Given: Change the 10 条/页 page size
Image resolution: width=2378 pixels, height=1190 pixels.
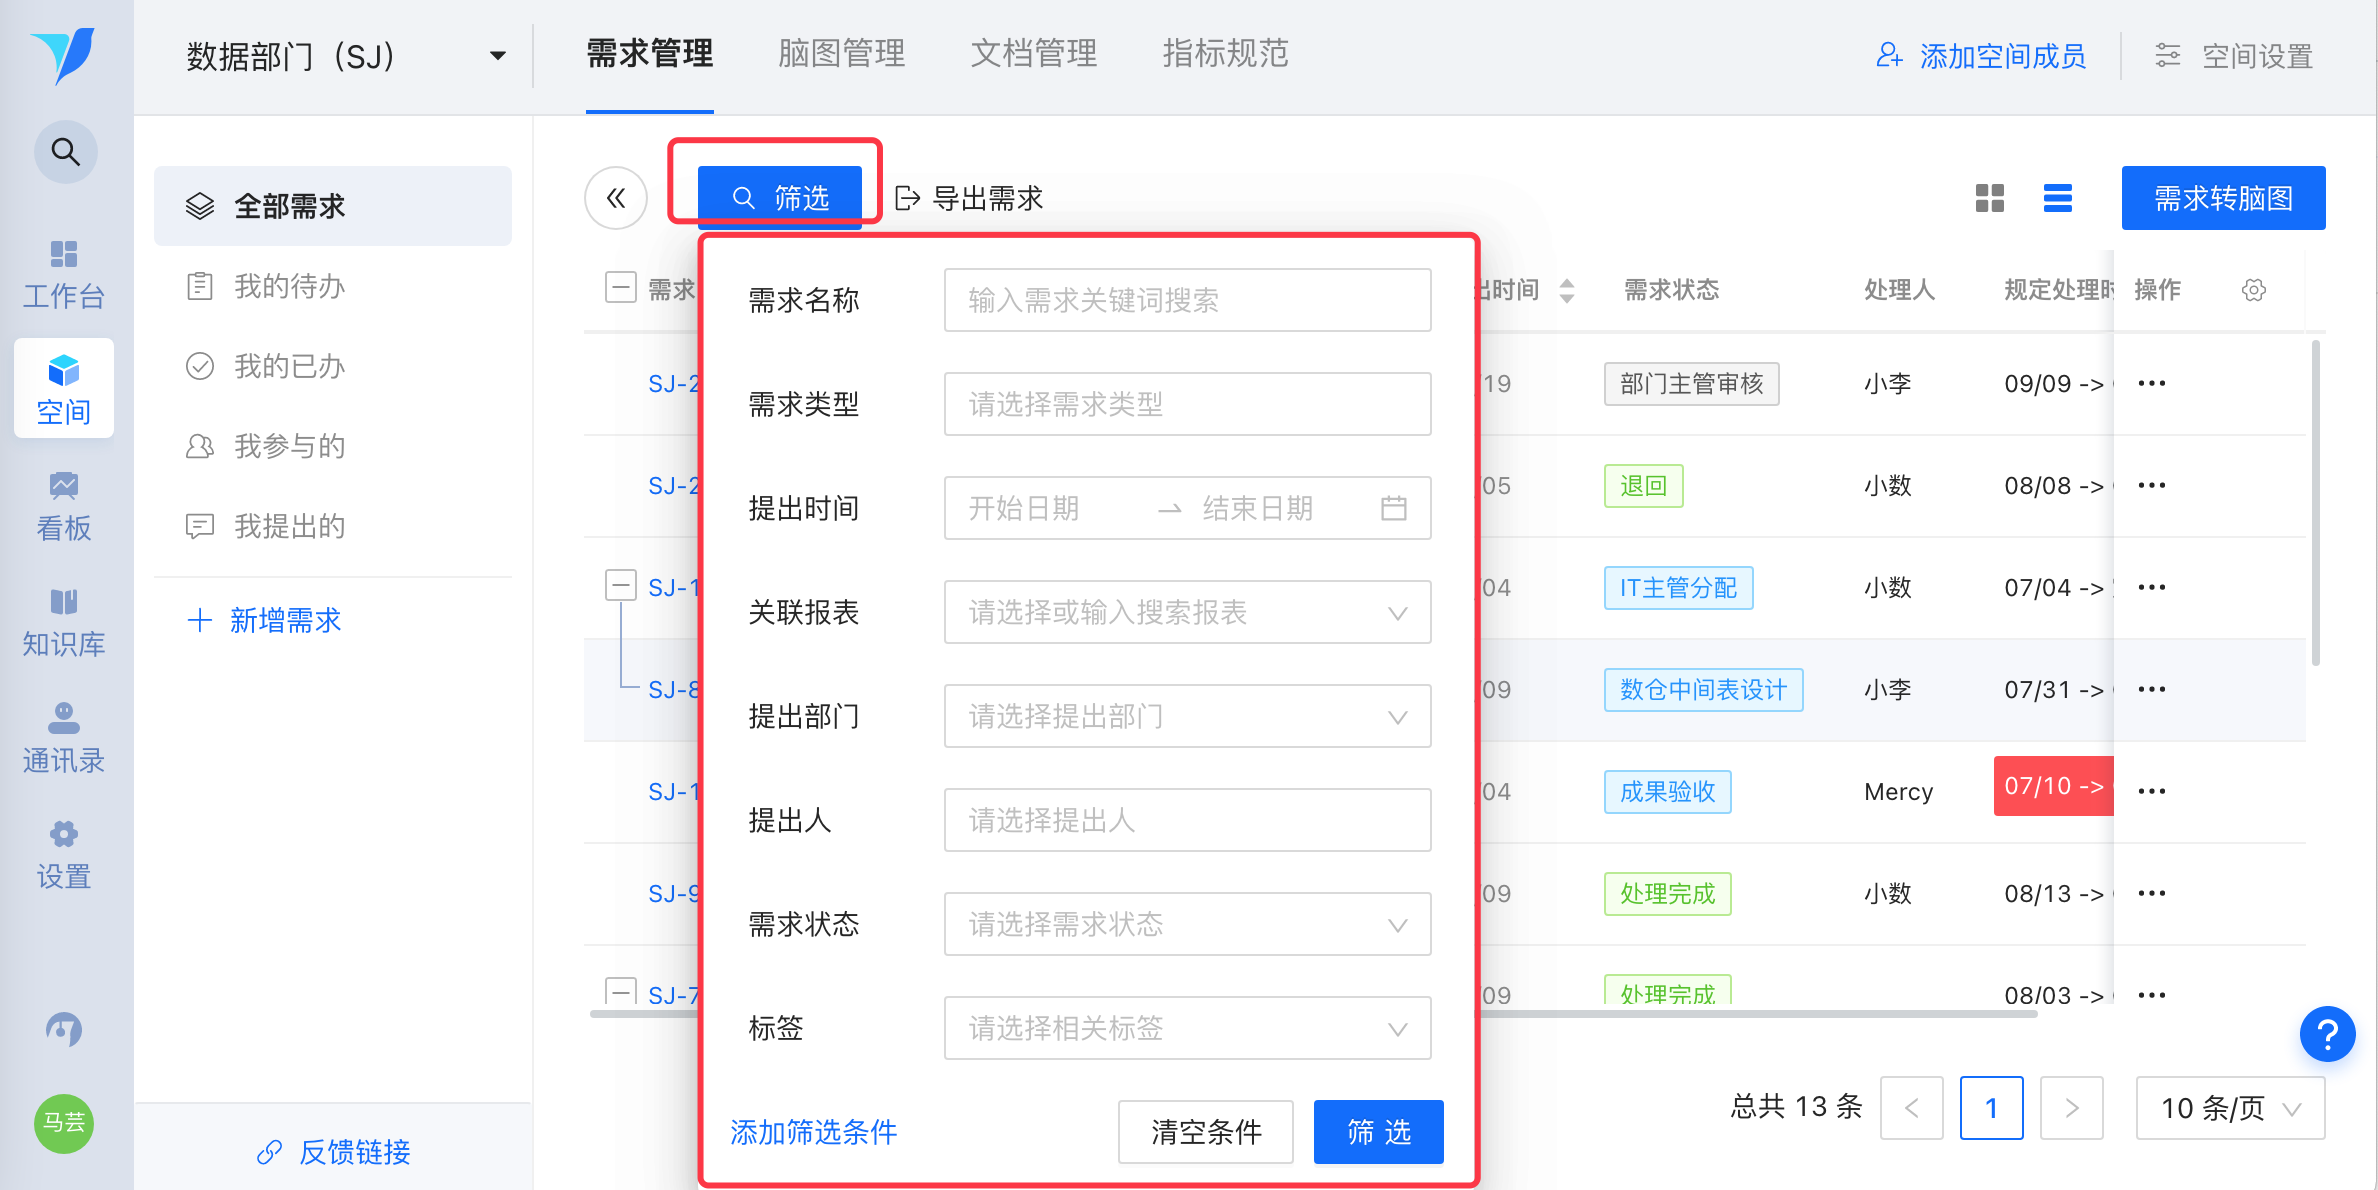Looking at the screenshot, I should [2230, 1108].
